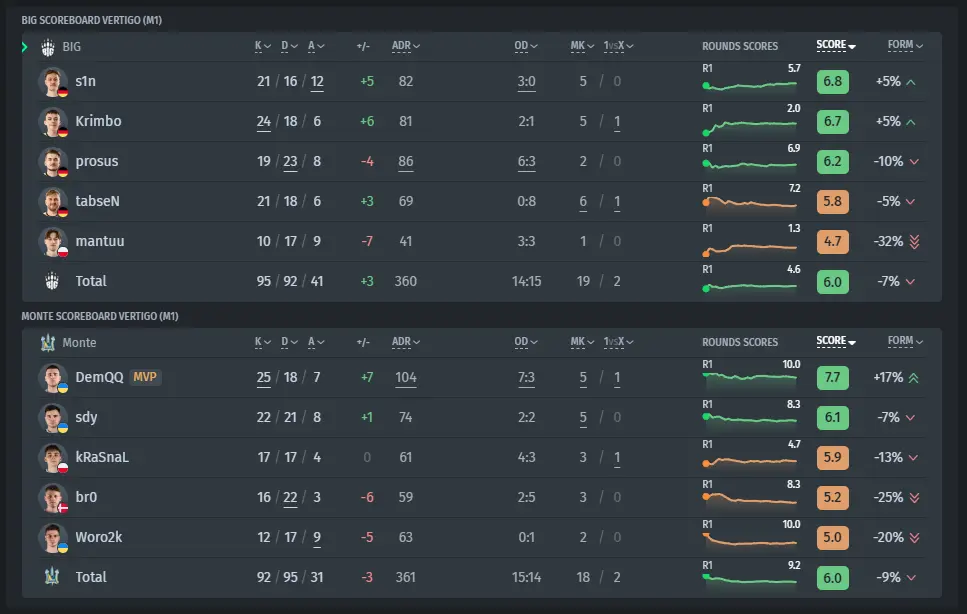Image resolution: width=967 pixels, height=614 pixels.
Task: Open kRaSnaL player avatar
Action: tap(53, 457)
